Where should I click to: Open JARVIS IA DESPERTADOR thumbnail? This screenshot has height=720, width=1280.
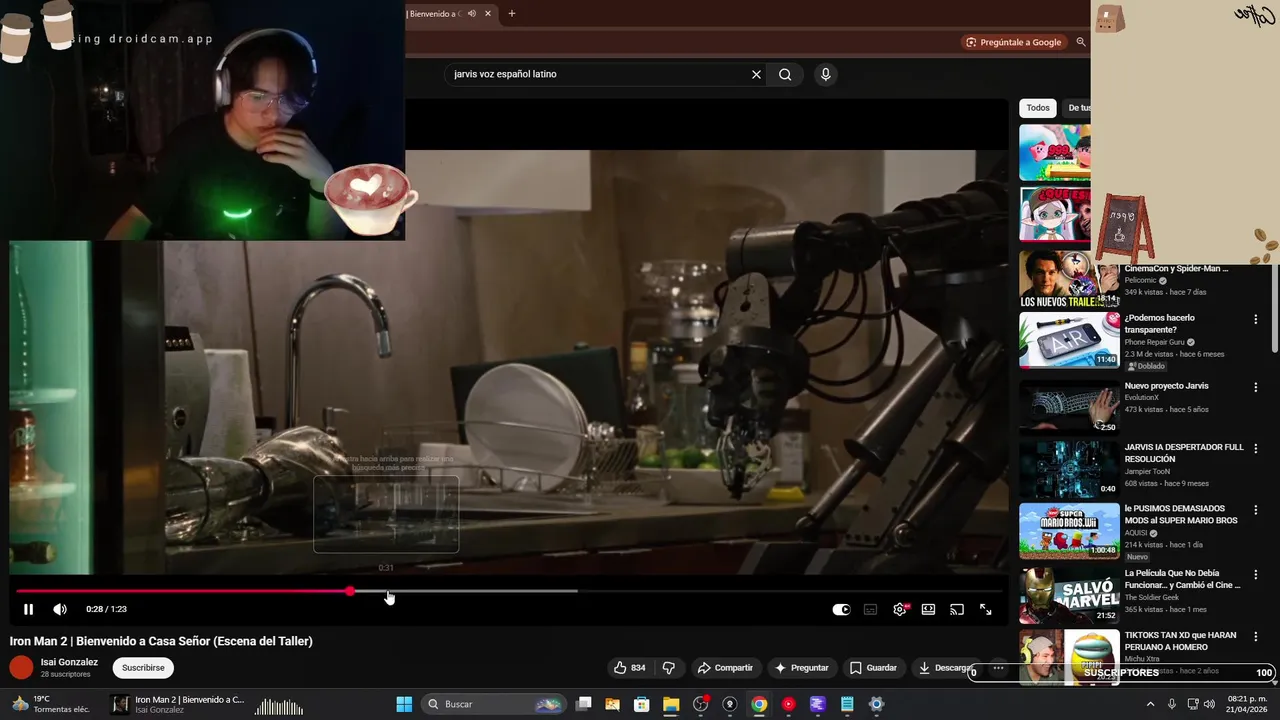click(x=1069, y=468)
